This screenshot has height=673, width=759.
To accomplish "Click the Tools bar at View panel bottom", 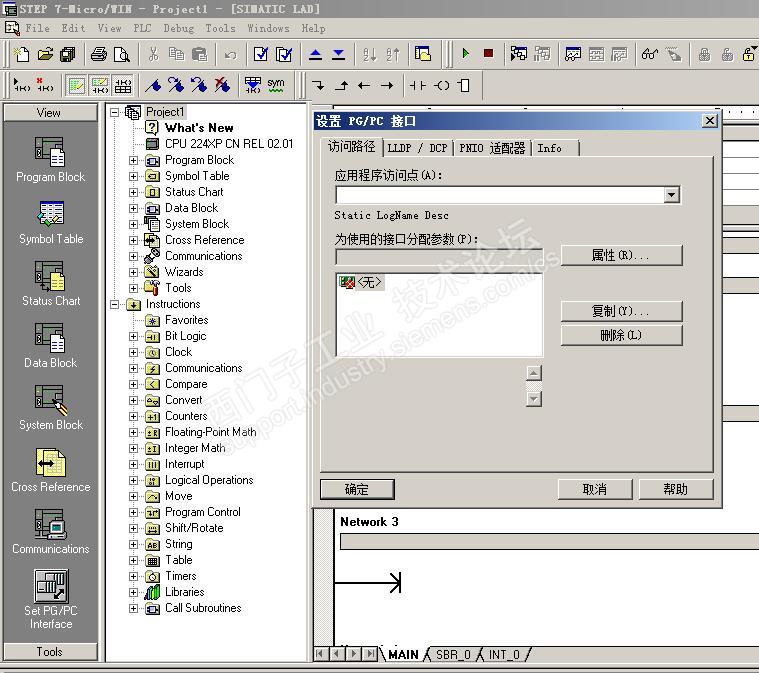I will point(50,652).
